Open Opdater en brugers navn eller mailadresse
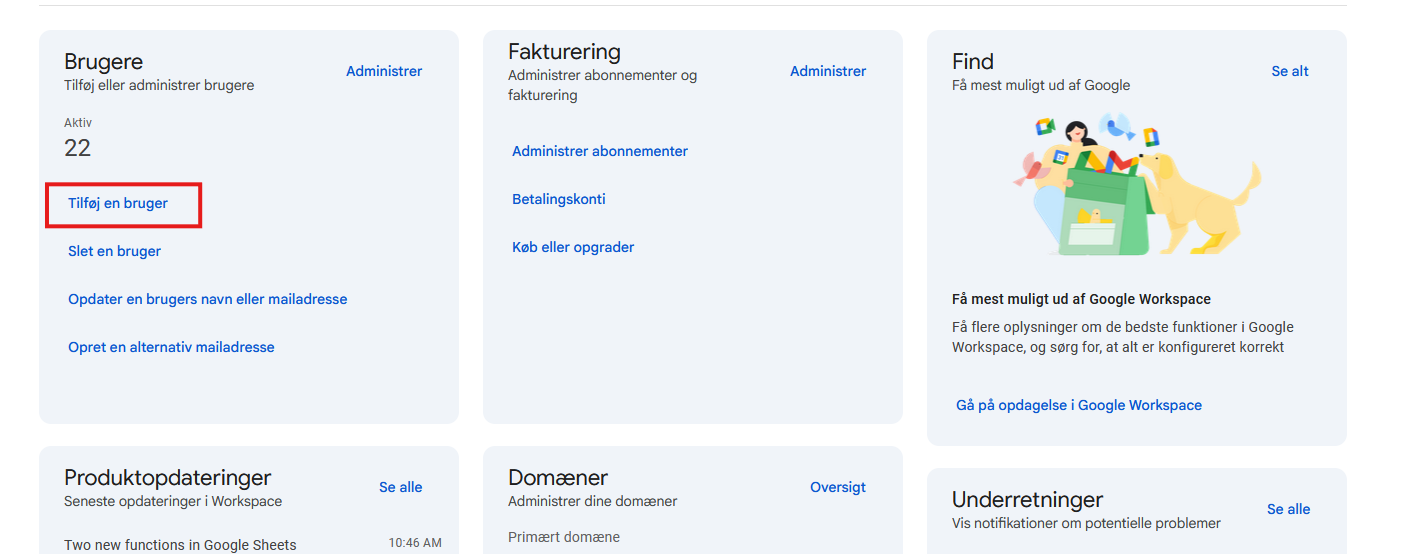Image resolution: width=1404 pixels, height=554 pixels. (x=208, y=299)
